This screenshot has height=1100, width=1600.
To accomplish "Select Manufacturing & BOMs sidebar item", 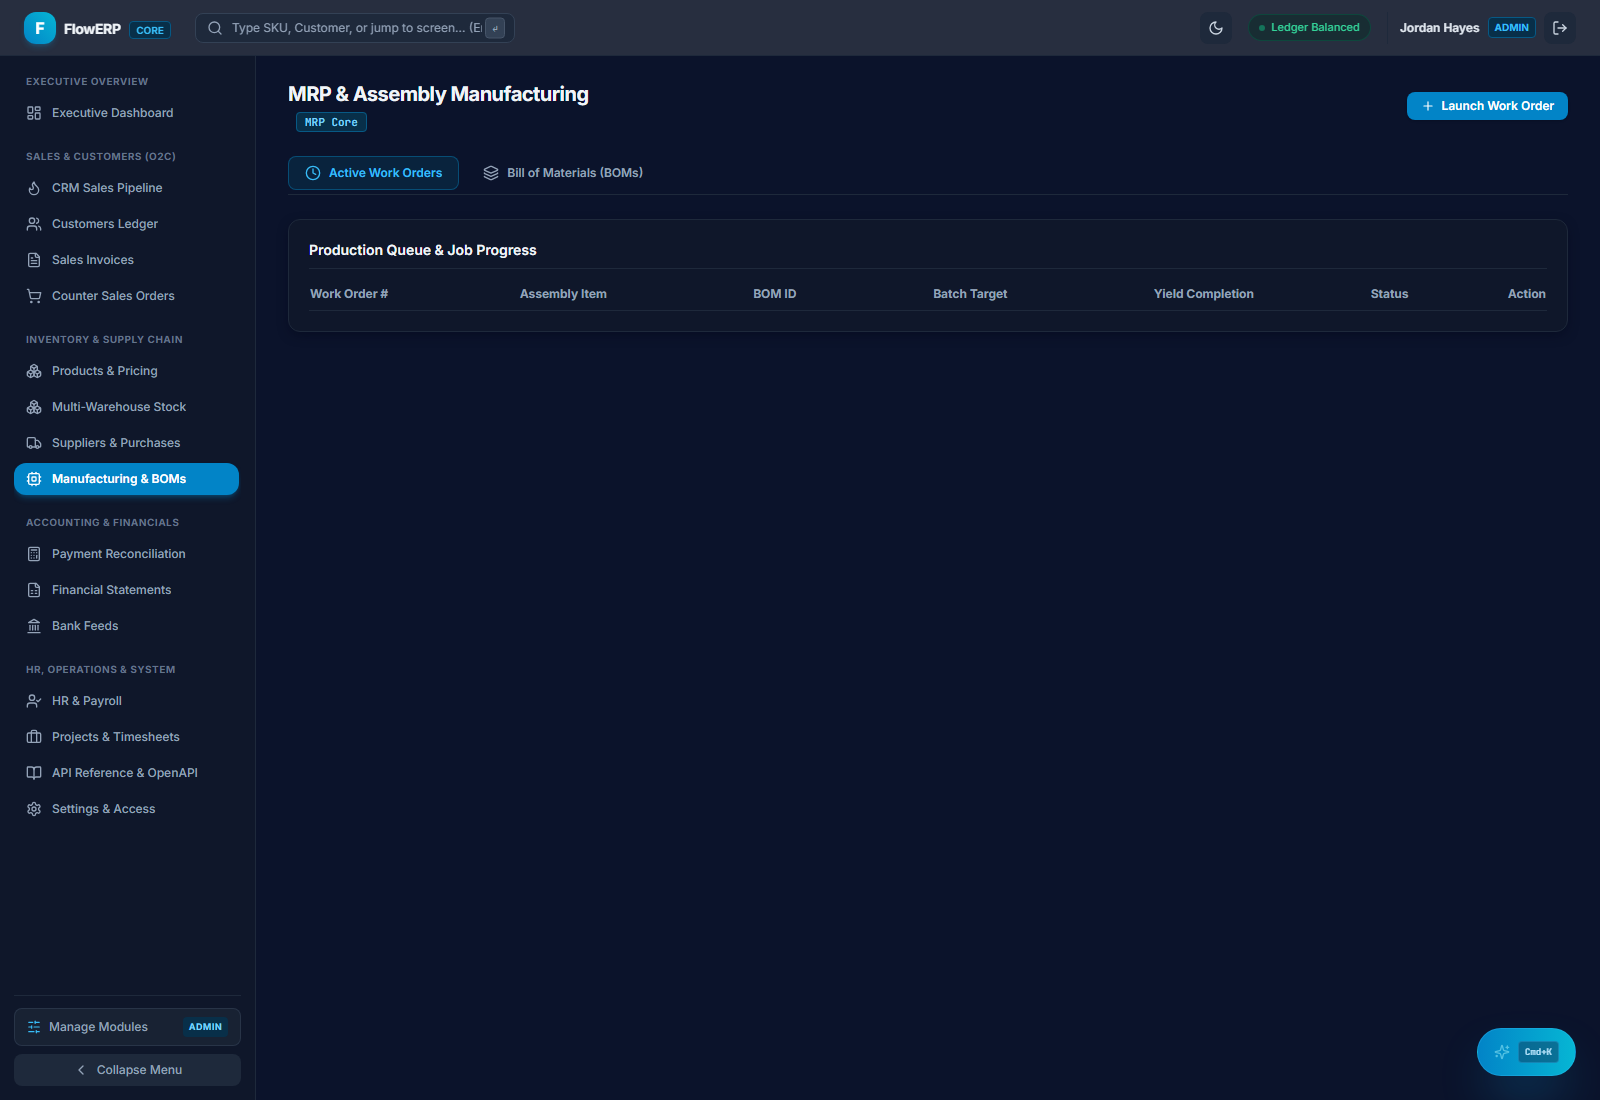I will coord(126,479).
